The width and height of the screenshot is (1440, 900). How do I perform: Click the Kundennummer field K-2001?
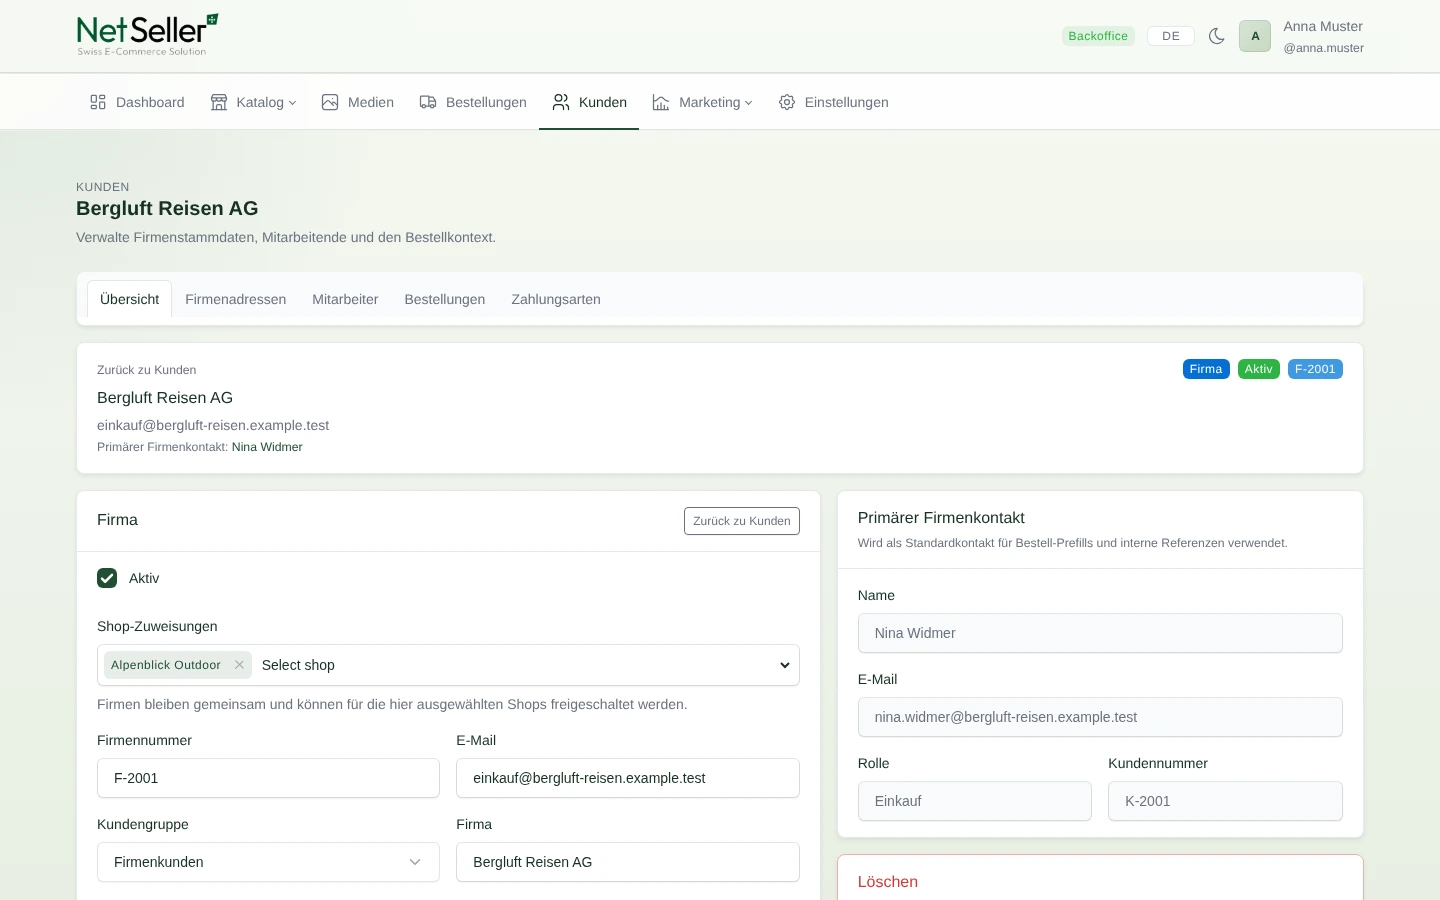(1225, 801)
